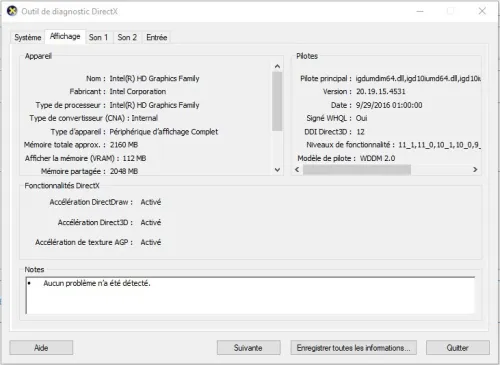The image size is (500, 365).
Task: Switch to the Système tab
Action: click(28, 37)
